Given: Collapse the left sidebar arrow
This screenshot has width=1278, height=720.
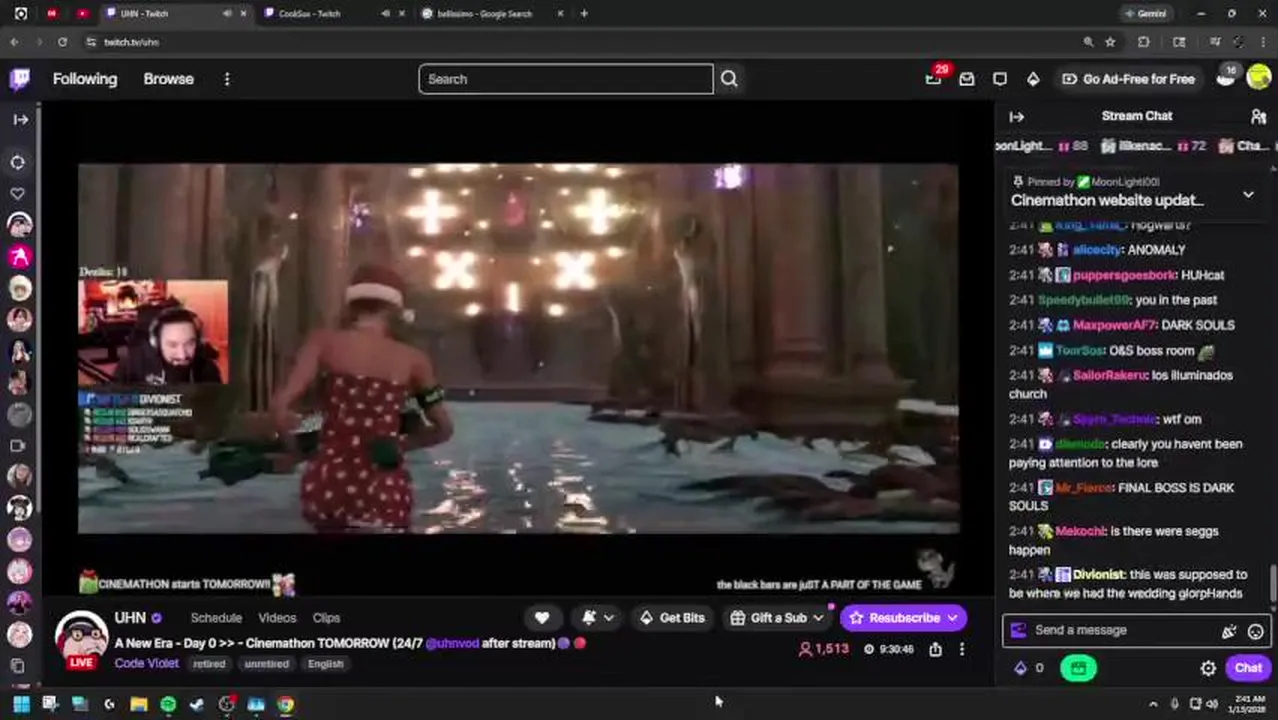Looking at the screenshot, I should point(20,119).
